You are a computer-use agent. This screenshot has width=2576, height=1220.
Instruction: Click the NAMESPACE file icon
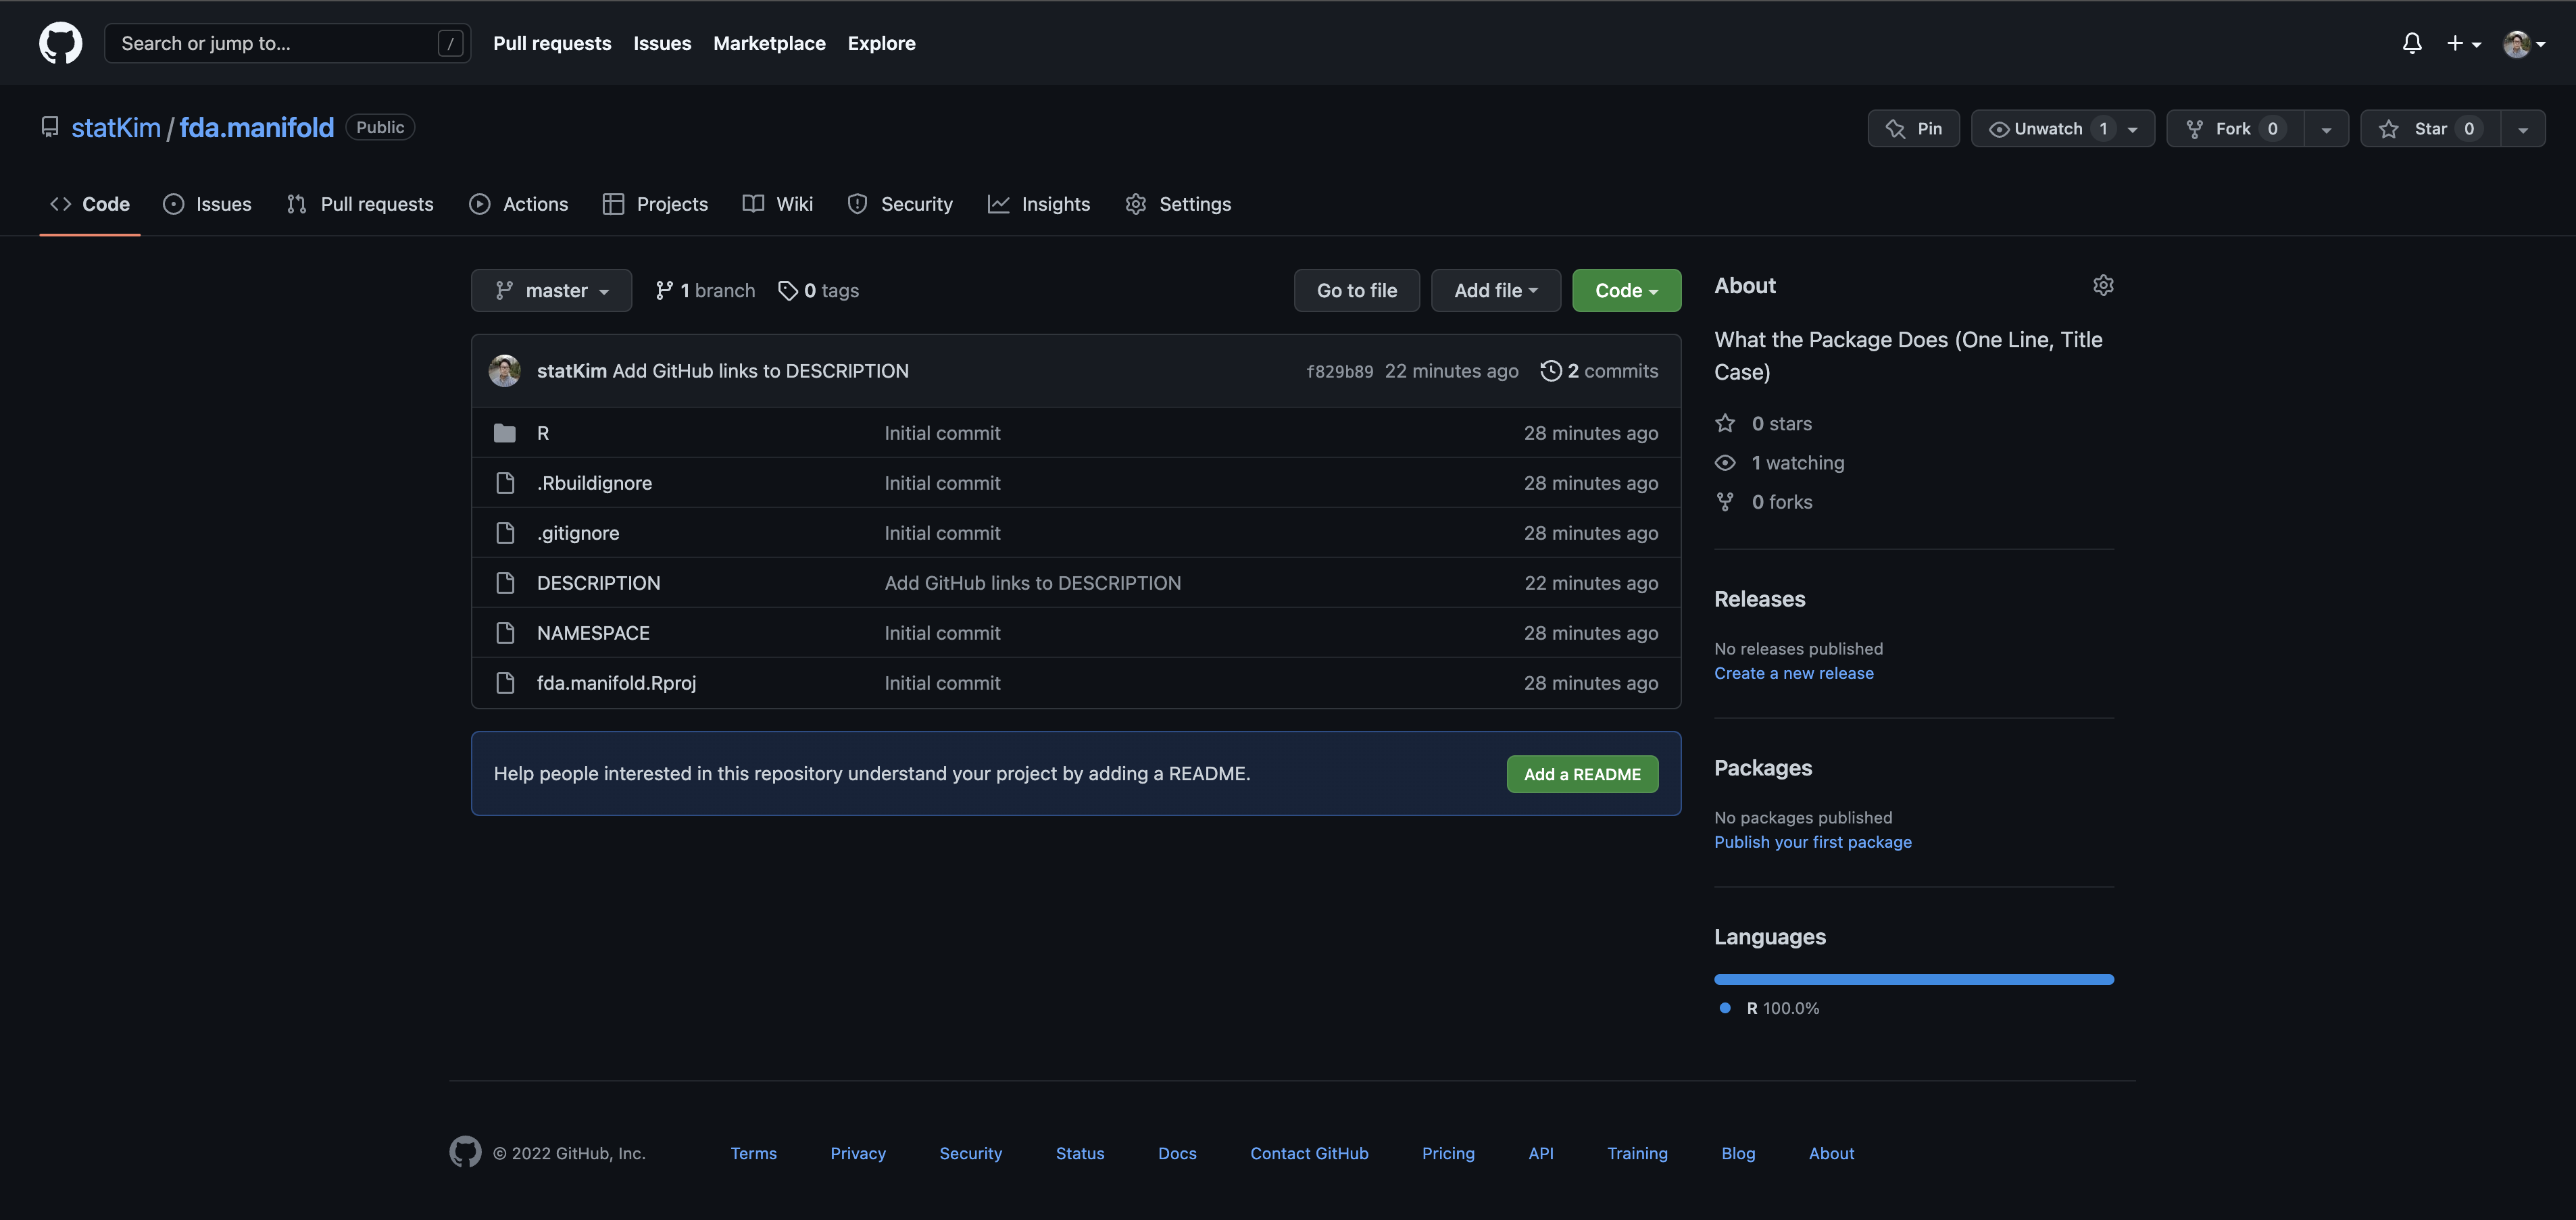click(505, 633)
